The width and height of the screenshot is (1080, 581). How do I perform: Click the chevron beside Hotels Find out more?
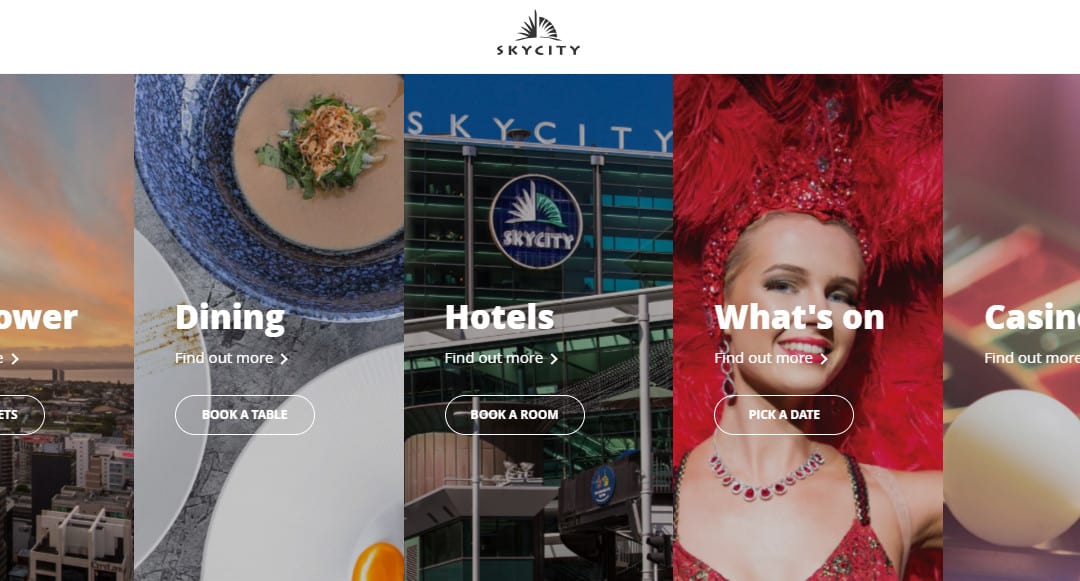point(554,359)
